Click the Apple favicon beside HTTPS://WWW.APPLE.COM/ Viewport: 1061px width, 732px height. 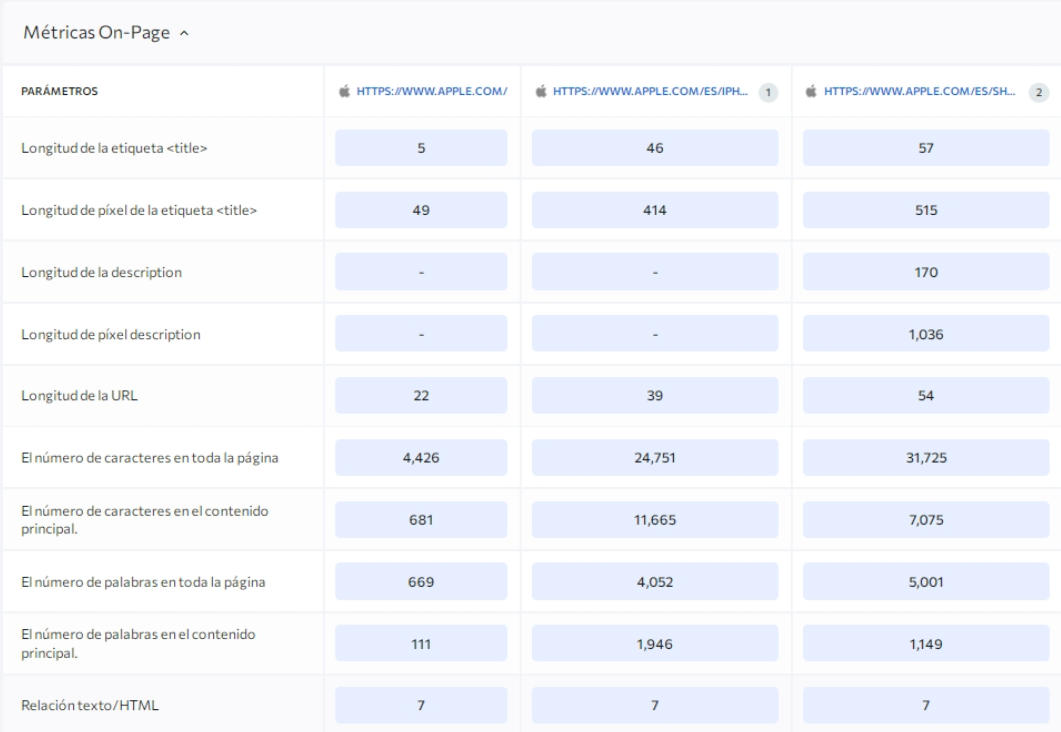click(x=344, y=91)
